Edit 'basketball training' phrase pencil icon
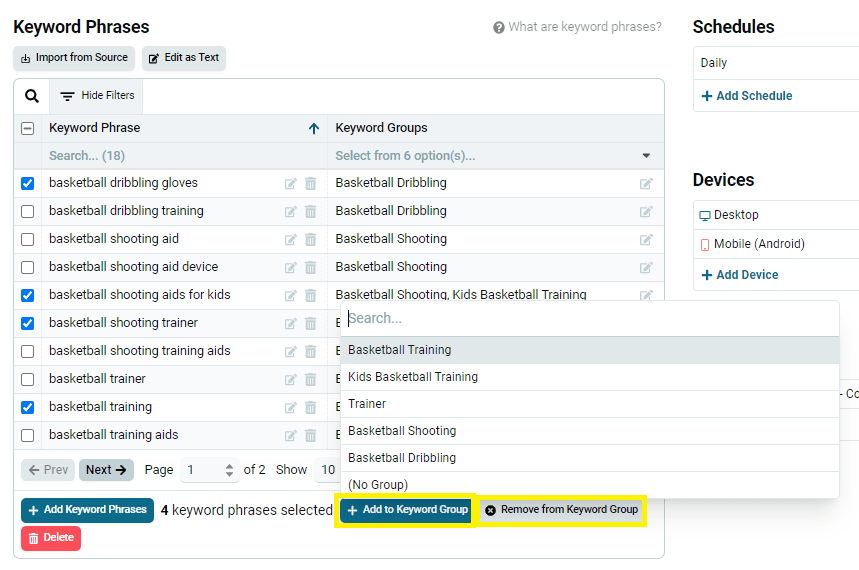The width and height of the screenshot is (859, 570). point(290,407)
